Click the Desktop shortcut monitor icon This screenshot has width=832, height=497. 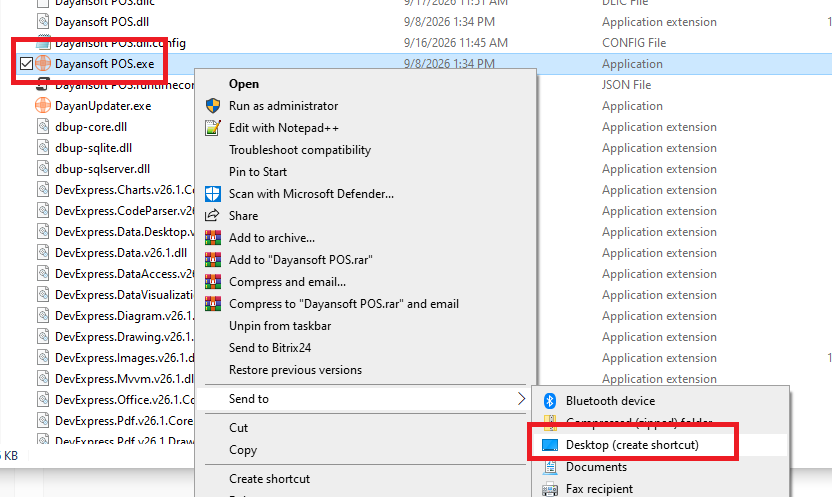[x=550, y=445]
